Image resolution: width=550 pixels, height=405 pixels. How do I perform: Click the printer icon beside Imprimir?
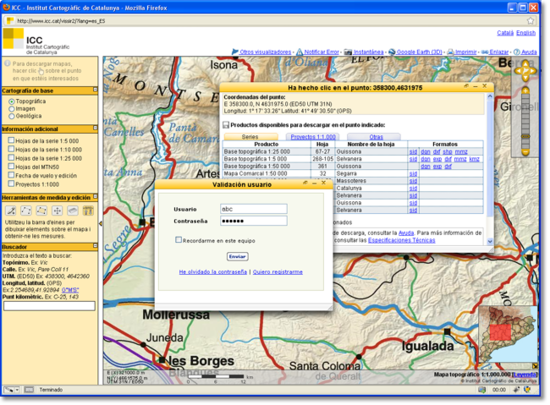[x=451, y=52]
